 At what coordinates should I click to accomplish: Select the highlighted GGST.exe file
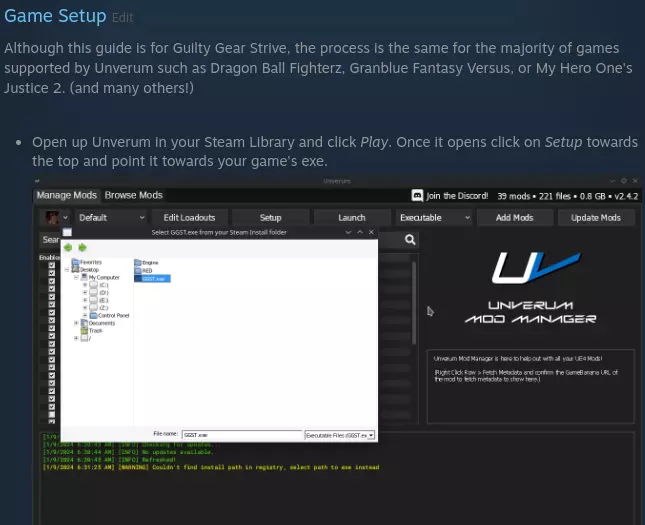click(x=152, y=279)
